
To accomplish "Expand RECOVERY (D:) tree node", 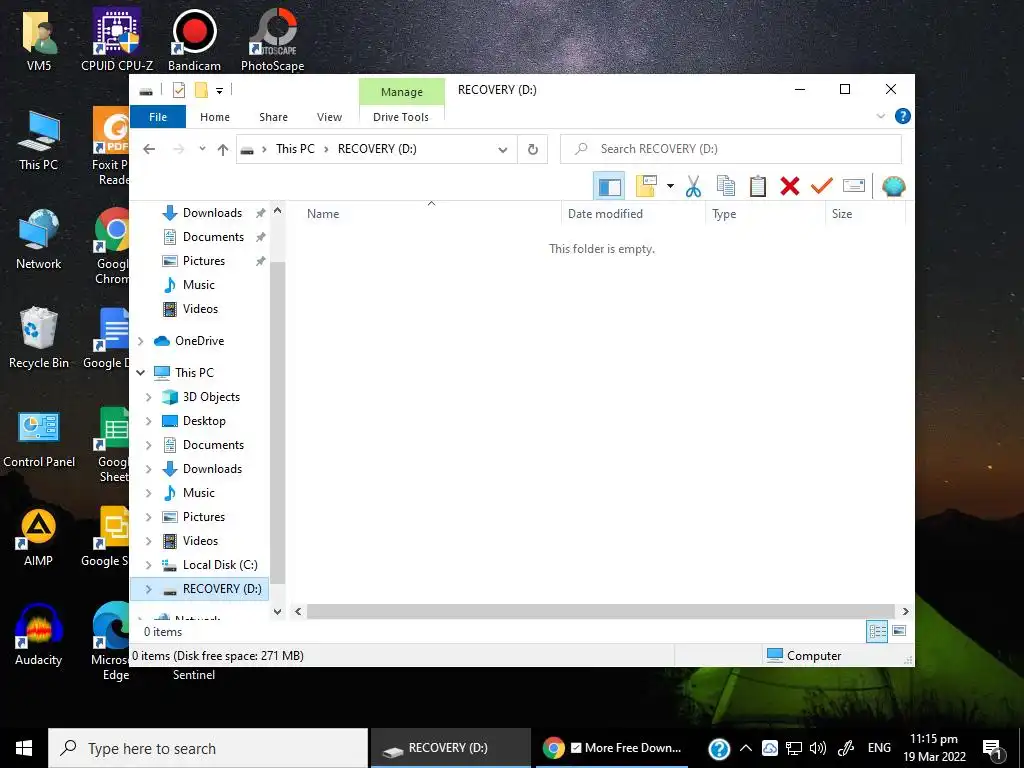I will point(148,589).
